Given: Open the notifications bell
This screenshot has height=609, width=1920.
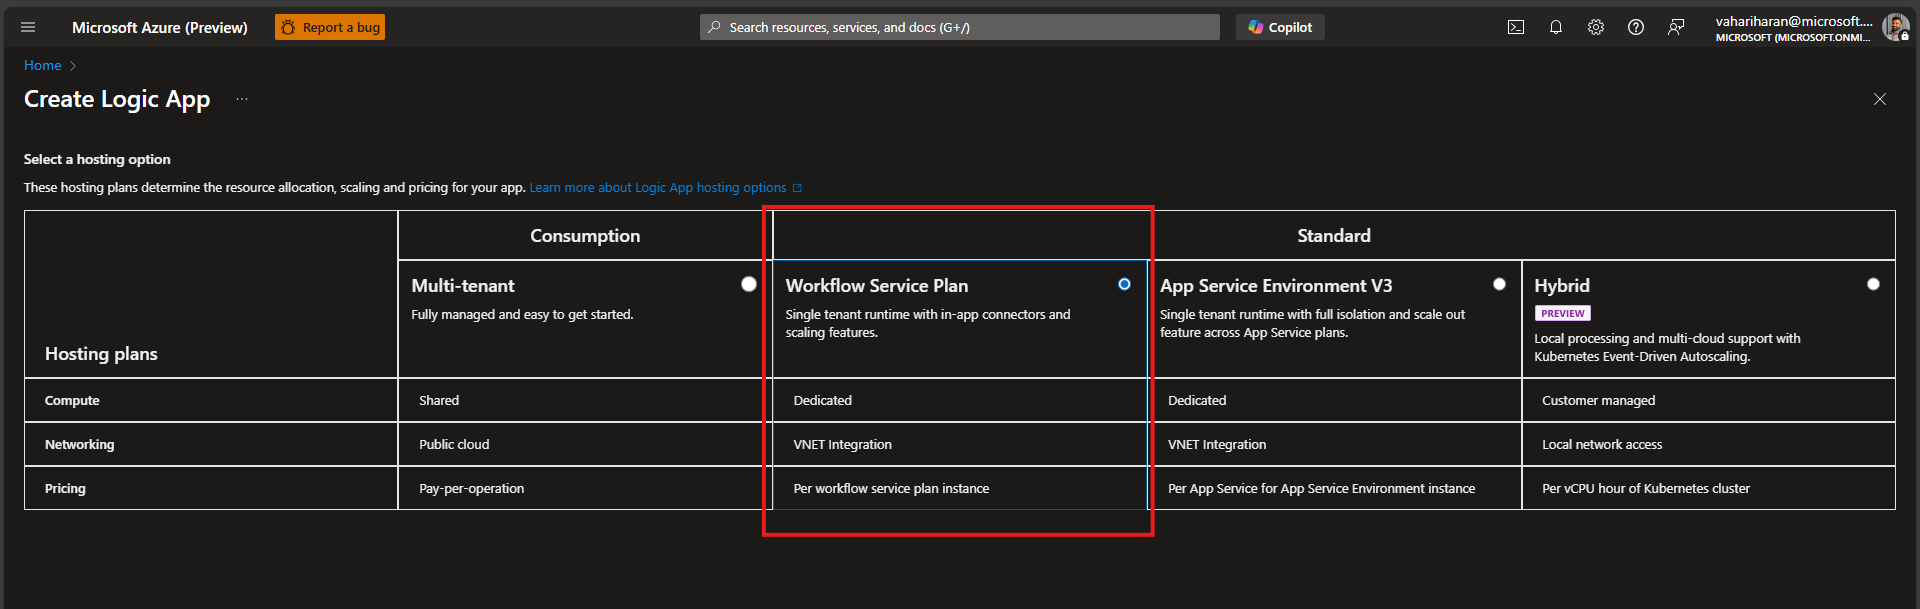Looking at the screenshot, I should pyautogui.click(x=1556, y=28).
